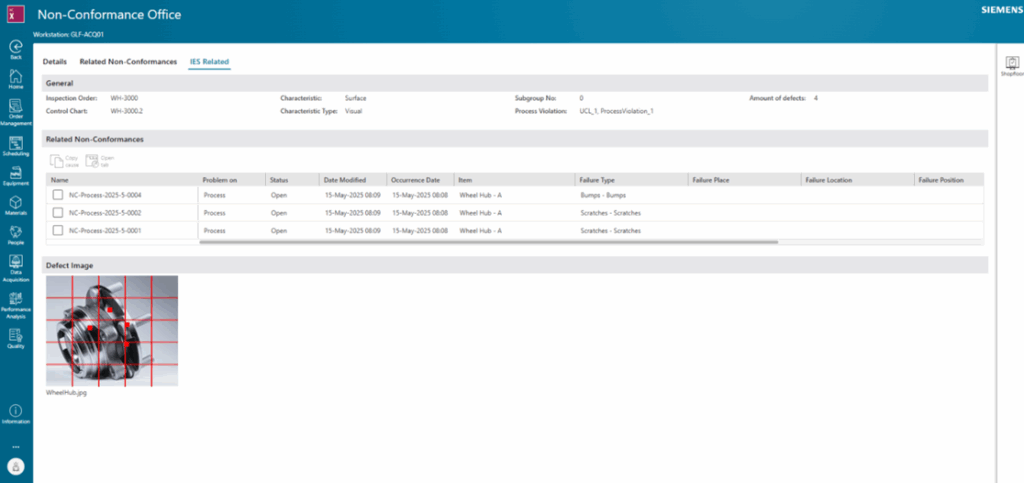Open the WheelHub.jpg defect image thumbnail
Viewport: 1024px width, 483px height.
[112, 331]
